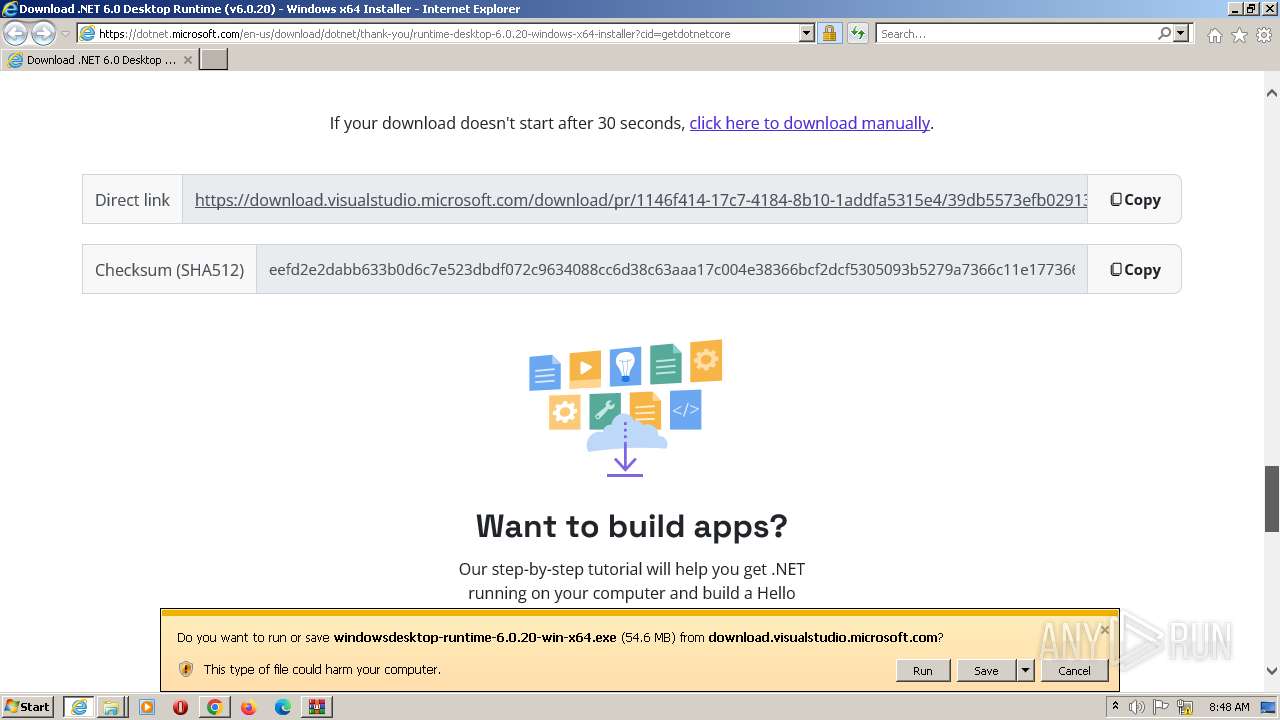Open the Direct link download URL

coord(641,200)
